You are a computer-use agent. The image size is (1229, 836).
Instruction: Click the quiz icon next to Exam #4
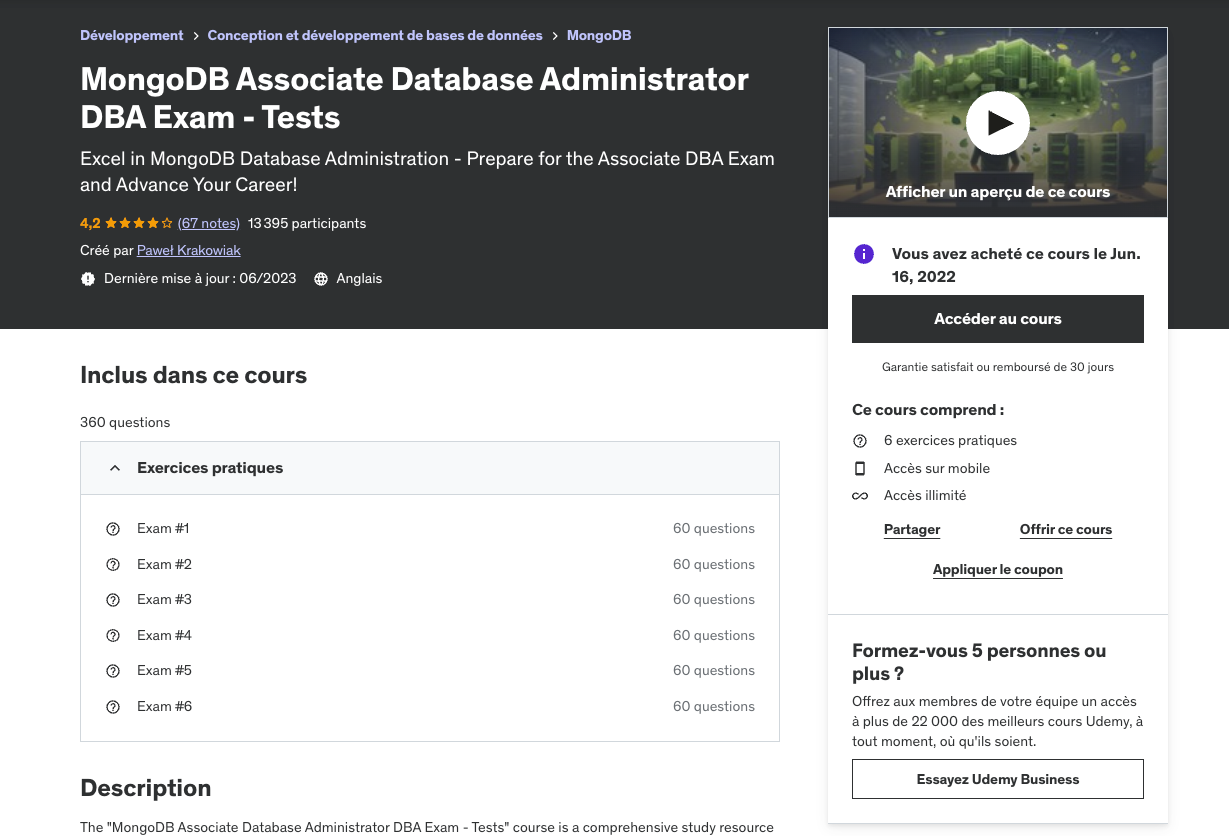[113, 636]
